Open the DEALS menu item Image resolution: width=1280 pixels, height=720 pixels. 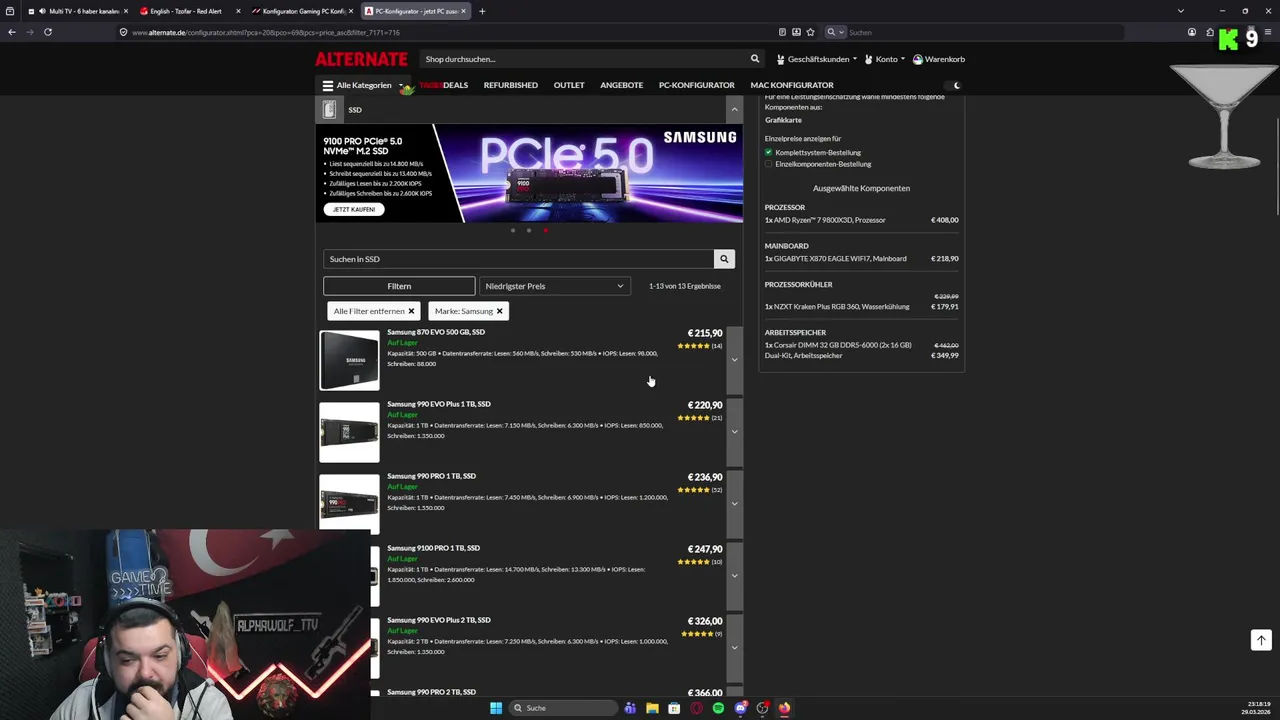[444, 85]
